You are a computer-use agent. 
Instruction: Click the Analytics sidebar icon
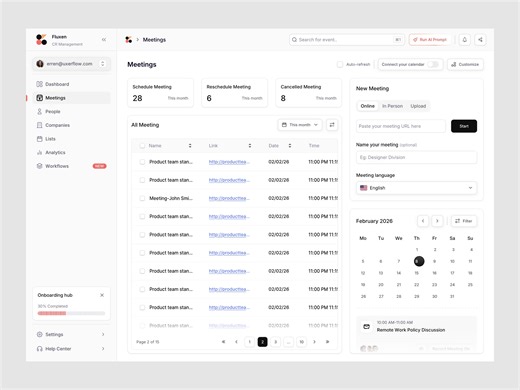[x=39, y=152]
